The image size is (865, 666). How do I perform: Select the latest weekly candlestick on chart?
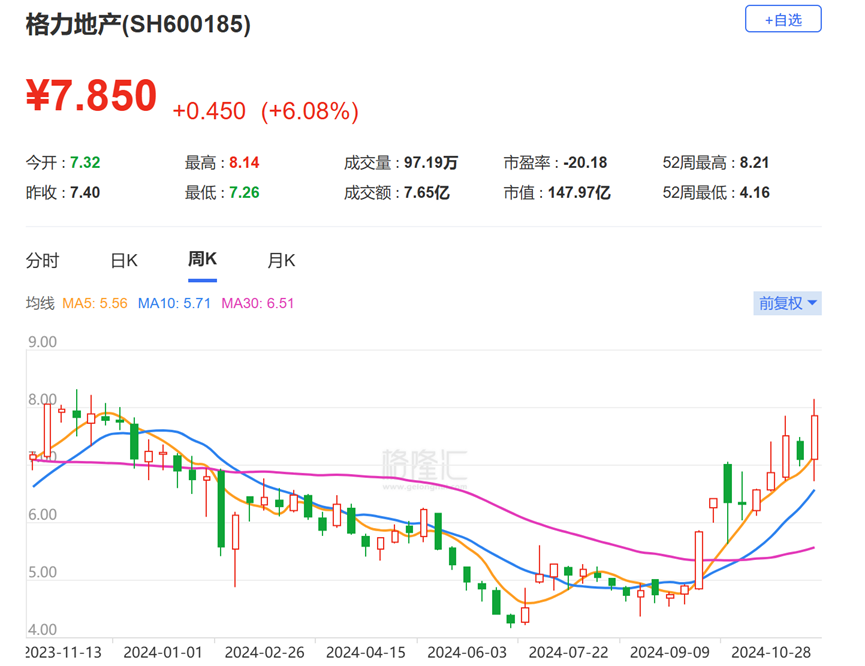tap(814, 438)
